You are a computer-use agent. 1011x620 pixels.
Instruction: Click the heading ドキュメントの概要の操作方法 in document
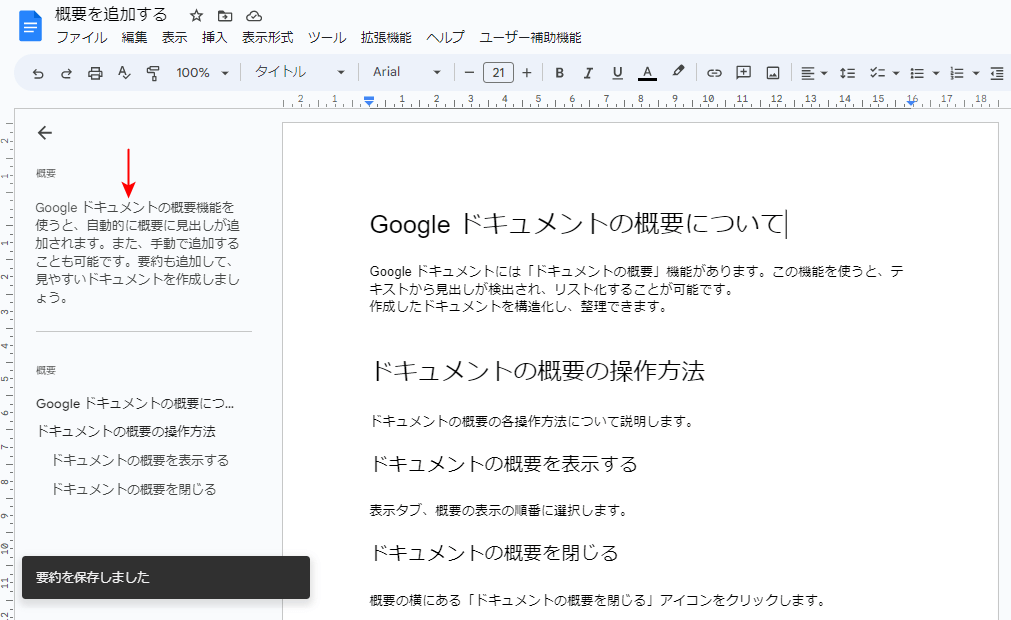(x=537, y=371)
